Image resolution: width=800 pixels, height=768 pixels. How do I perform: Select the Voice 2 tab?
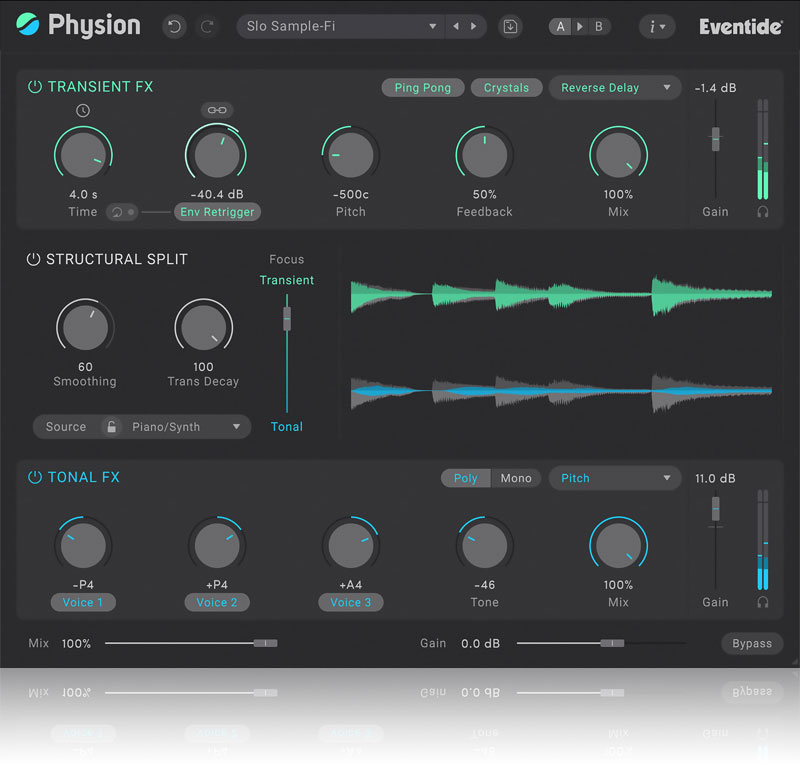pos(217,602)
